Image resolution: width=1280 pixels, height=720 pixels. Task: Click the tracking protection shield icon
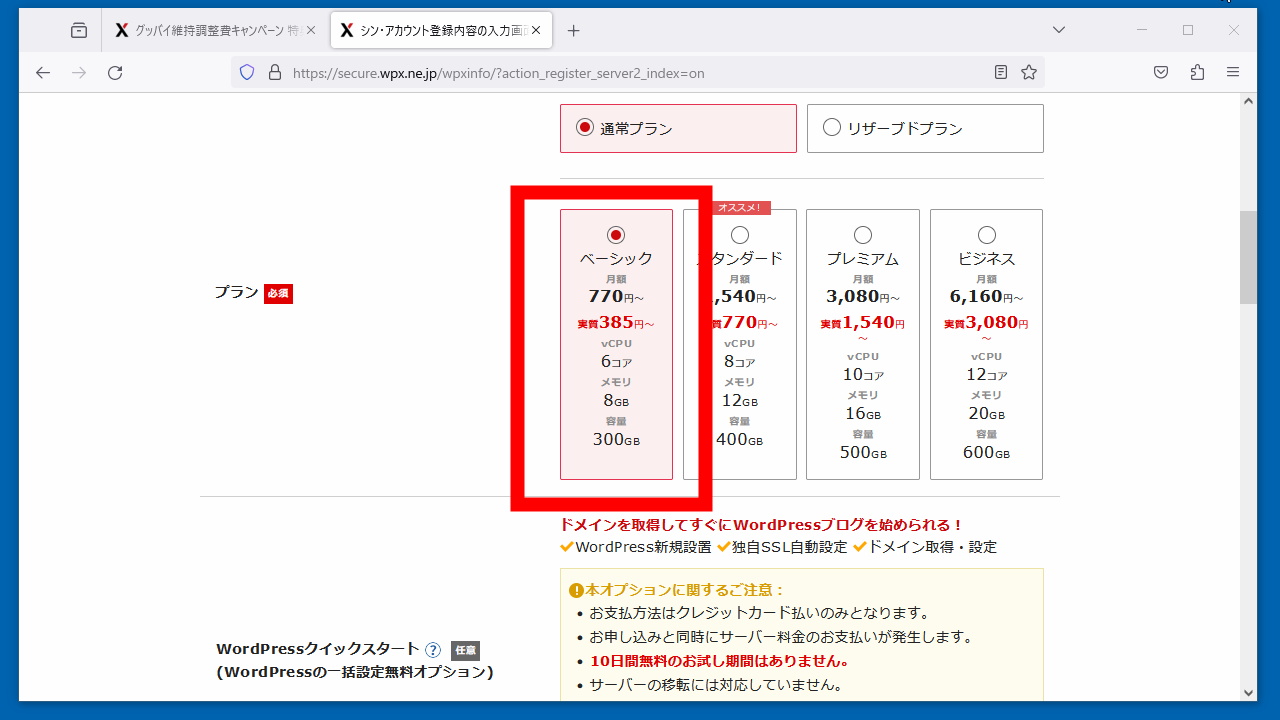[247, 72]
